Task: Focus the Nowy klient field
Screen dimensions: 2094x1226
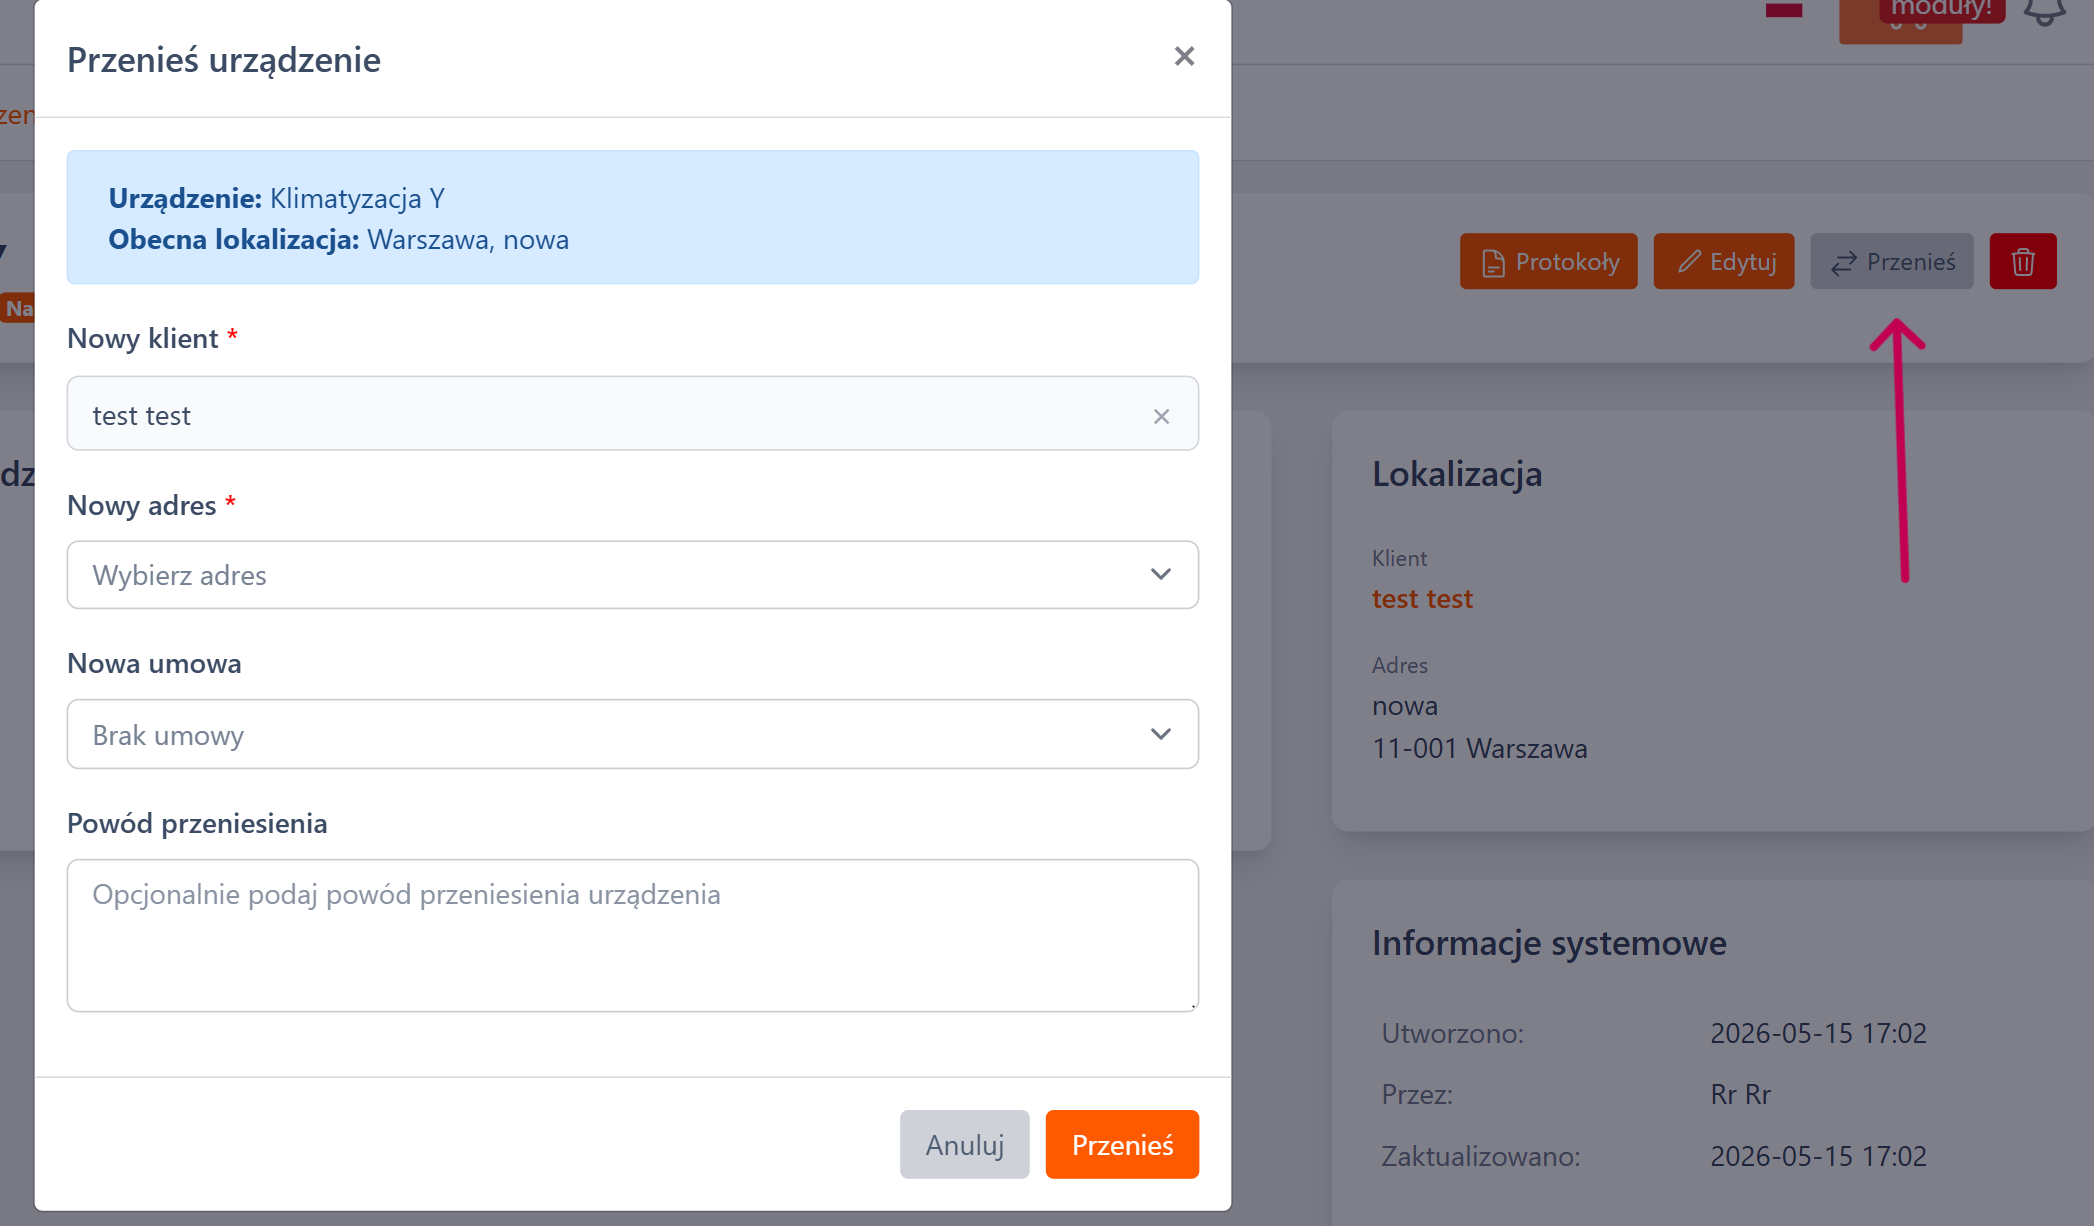Action: pos(632,413)
